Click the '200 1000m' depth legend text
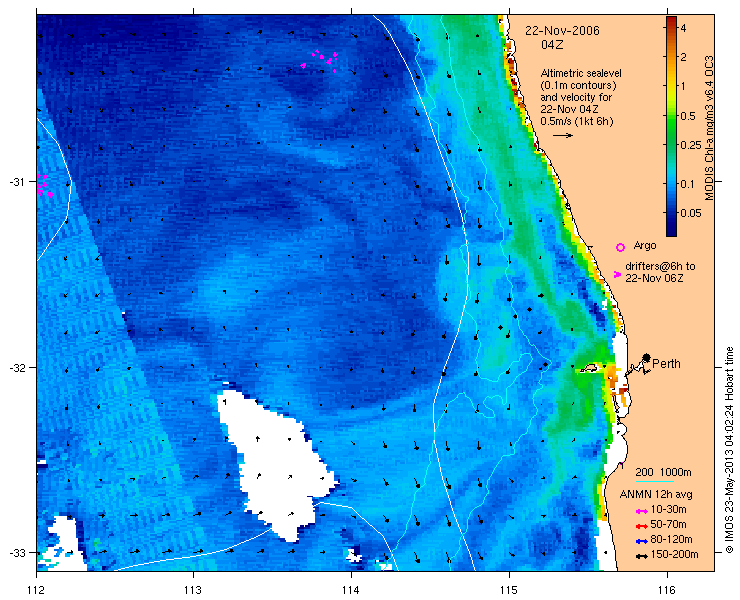Viewport: 740px width, 600px height. coord(663,473)
